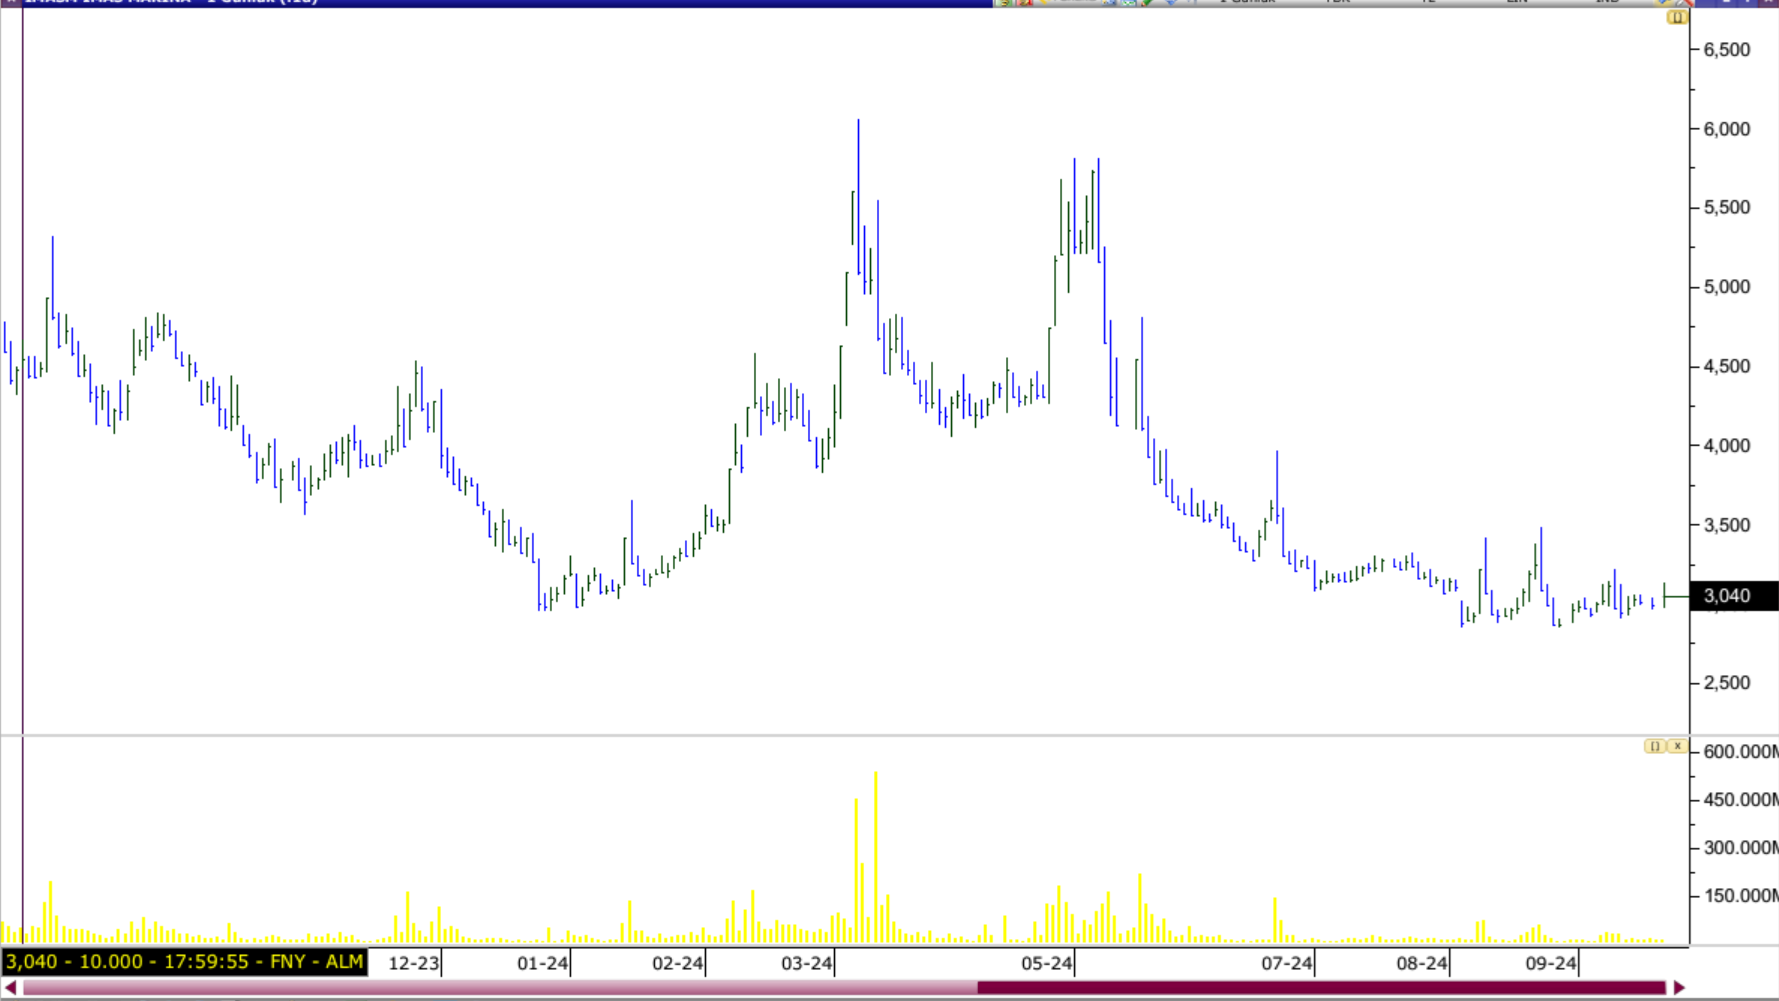Click the divider between price and volume
The width and height of the screenshot is (1779, 1001).
[845, 736]
